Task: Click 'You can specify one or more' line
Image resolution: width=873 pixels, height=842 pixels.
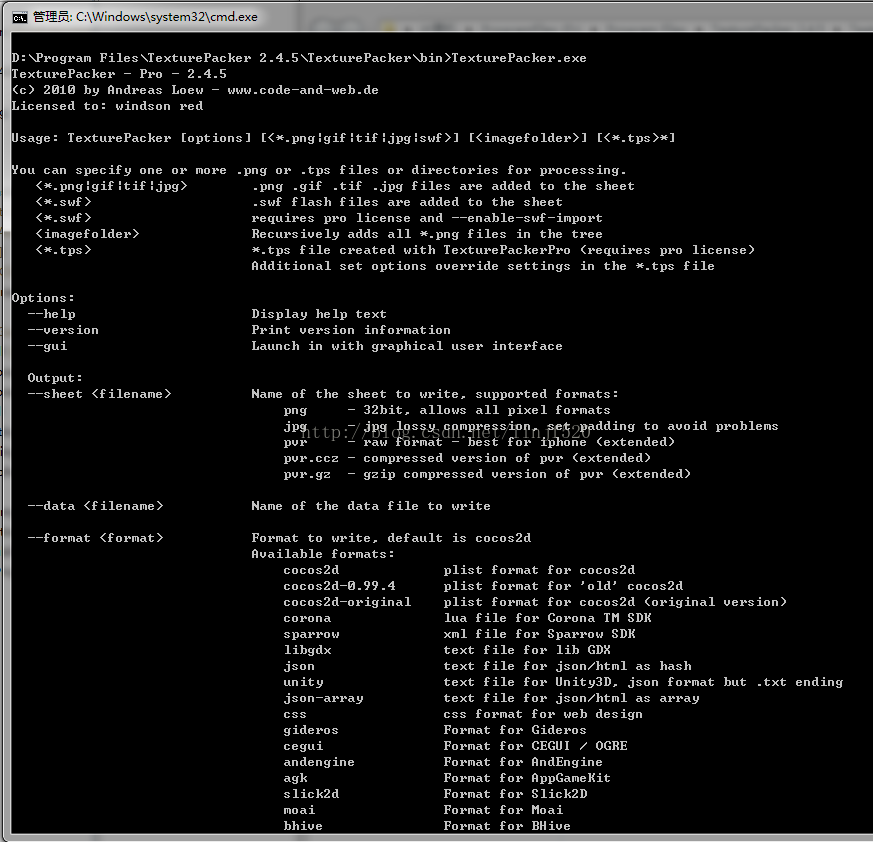Action: [x=319, y=170]
